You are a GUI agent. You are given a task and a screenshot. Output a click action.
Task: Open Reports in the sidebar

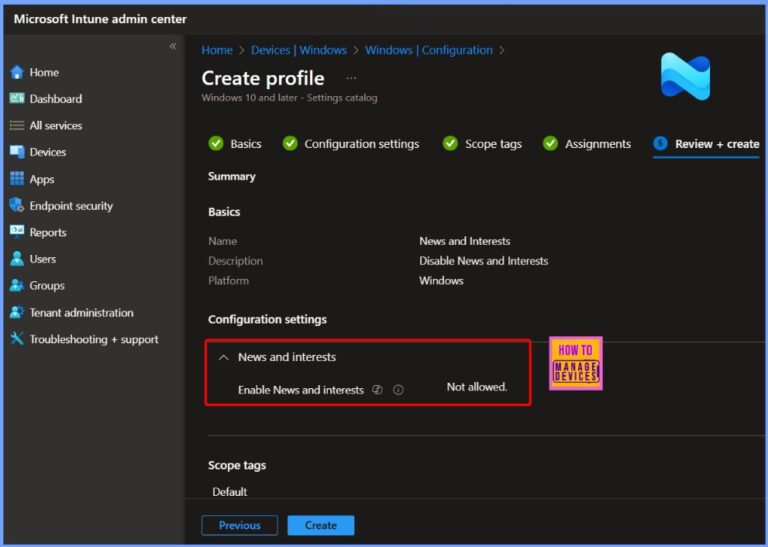48,232
